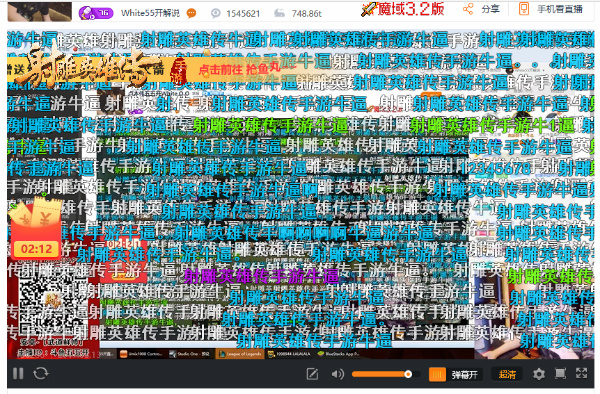Open the 魔域3.2版 ad link
Viewport: 600px width, 394px height.
pyautogui.click(x=403, y=9)
